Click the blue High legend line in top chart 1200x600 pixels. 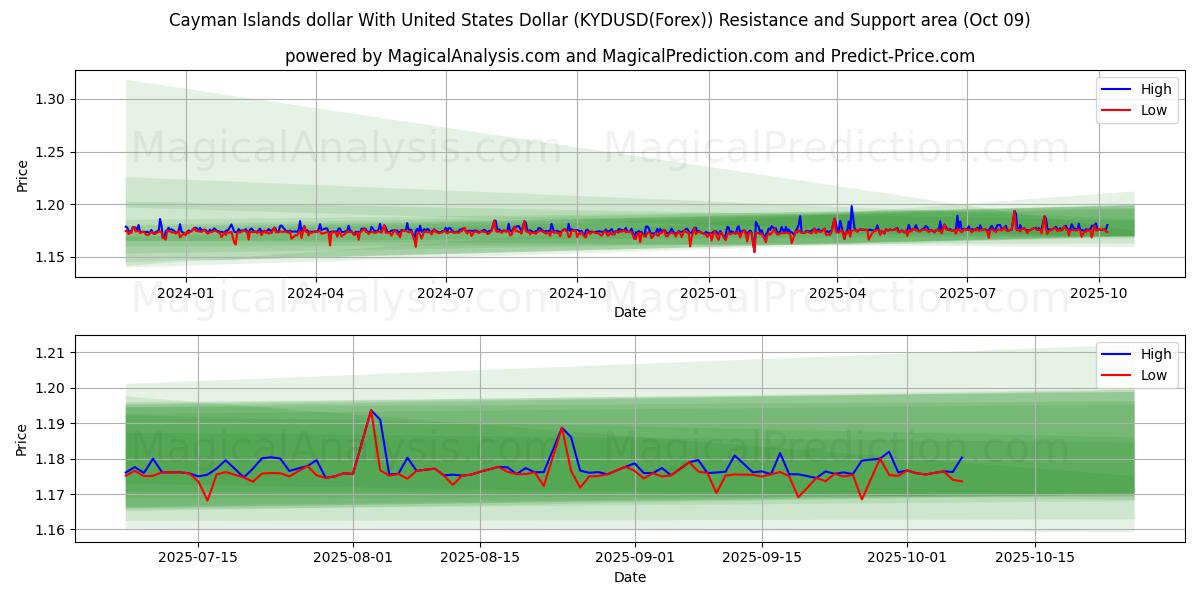click(1117, 89)
